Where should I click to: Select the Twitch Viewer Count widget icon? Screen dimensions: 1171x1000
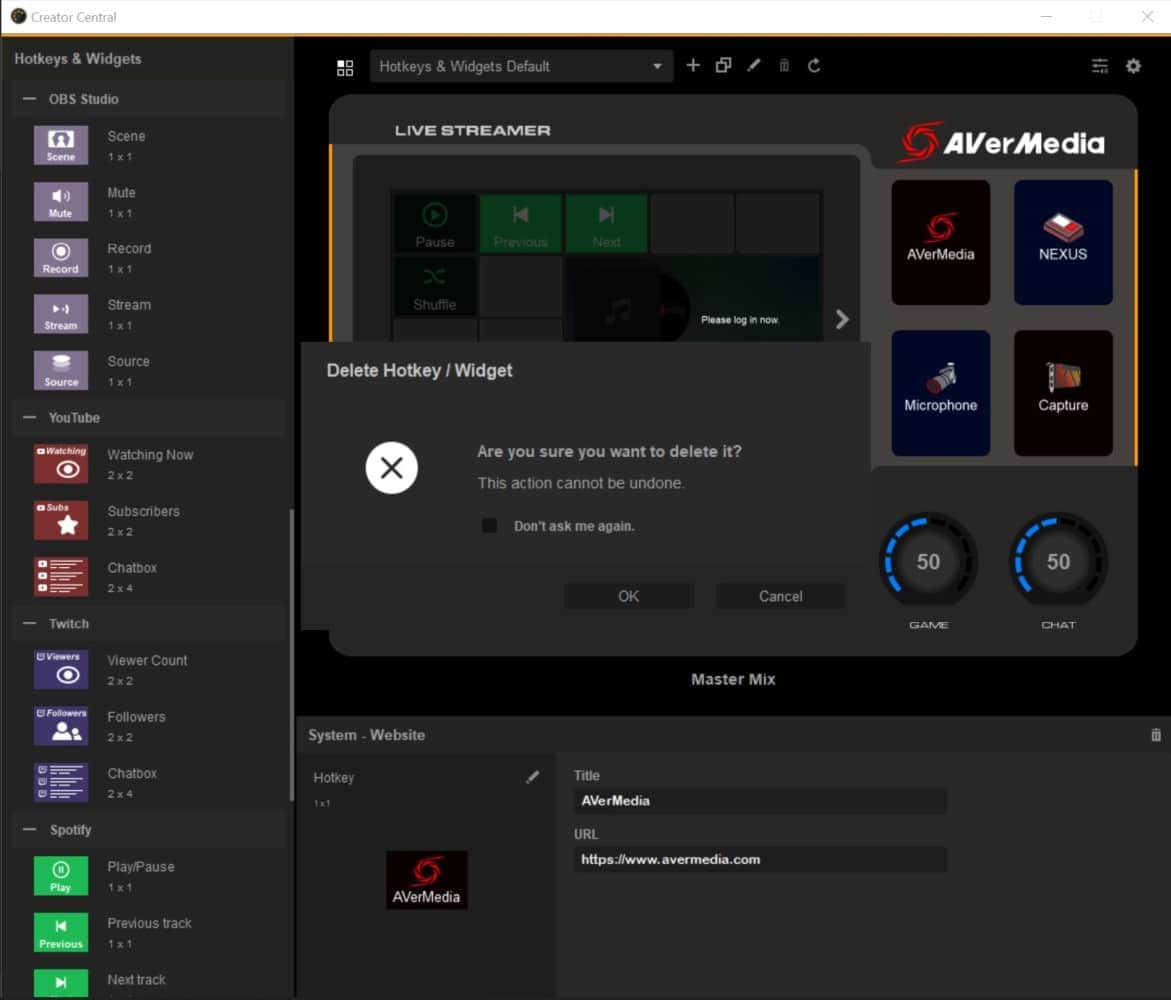pyautogui.click(x=61, y=669)
